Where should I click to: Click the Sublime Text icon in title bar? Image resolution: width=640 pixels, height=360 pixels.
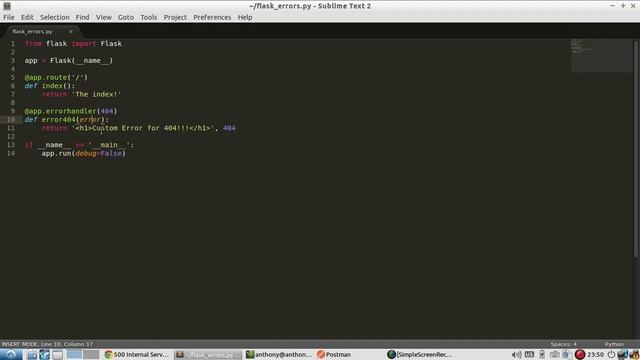click(x=7, y=6)
